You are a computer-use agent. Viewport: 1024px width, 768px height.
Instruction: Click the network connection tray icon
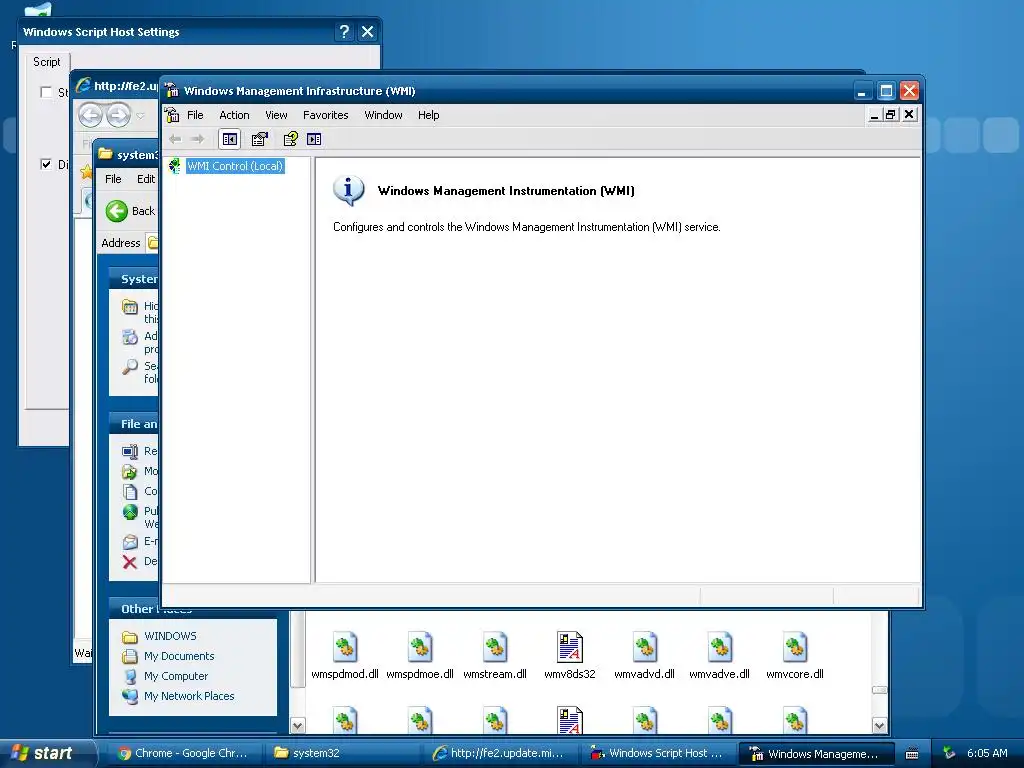point(950,753)
